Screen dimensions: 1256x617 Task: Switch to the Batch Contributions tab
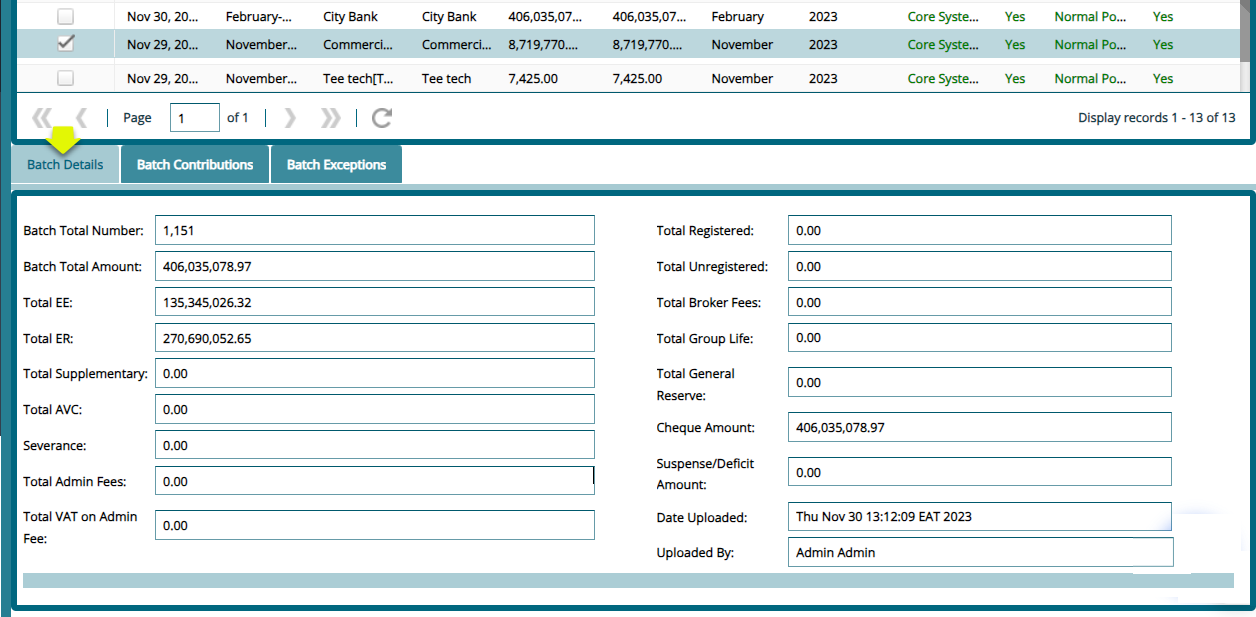[x=194, y=163]
